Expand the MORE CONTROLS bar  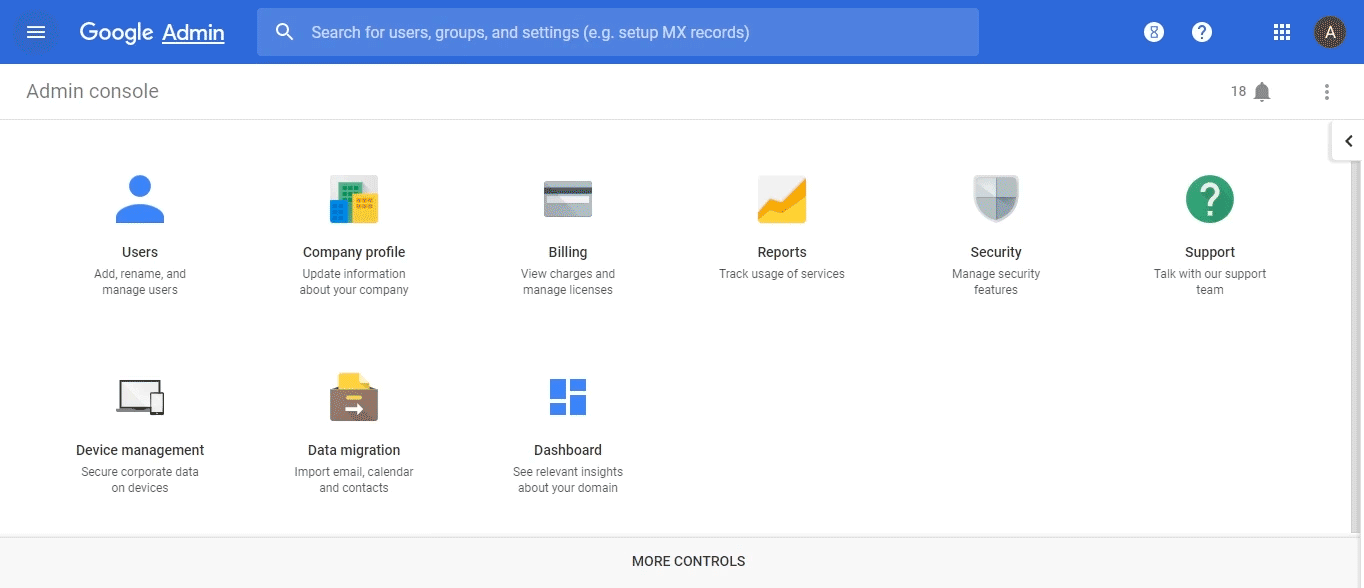689,562
